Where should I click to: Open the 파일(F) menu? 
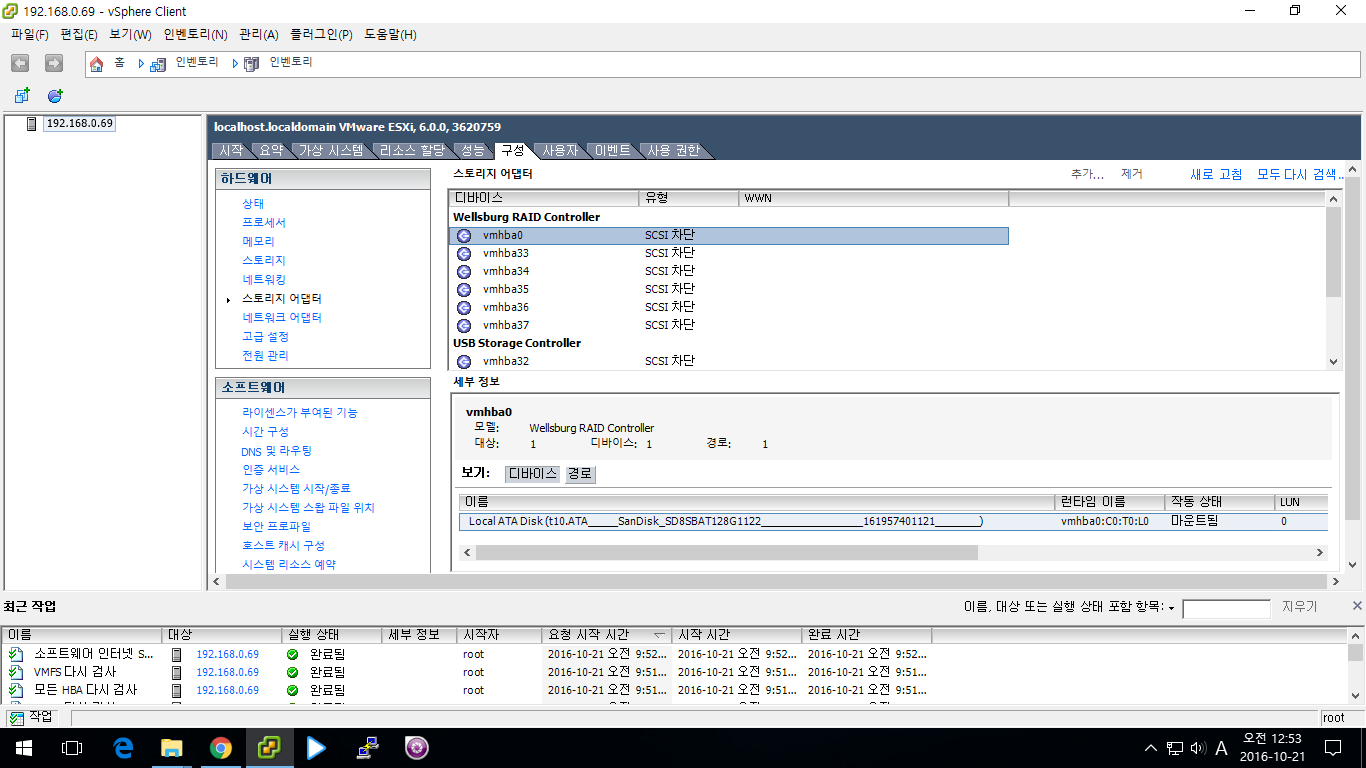pyautogui.click(x=30, y=34)
